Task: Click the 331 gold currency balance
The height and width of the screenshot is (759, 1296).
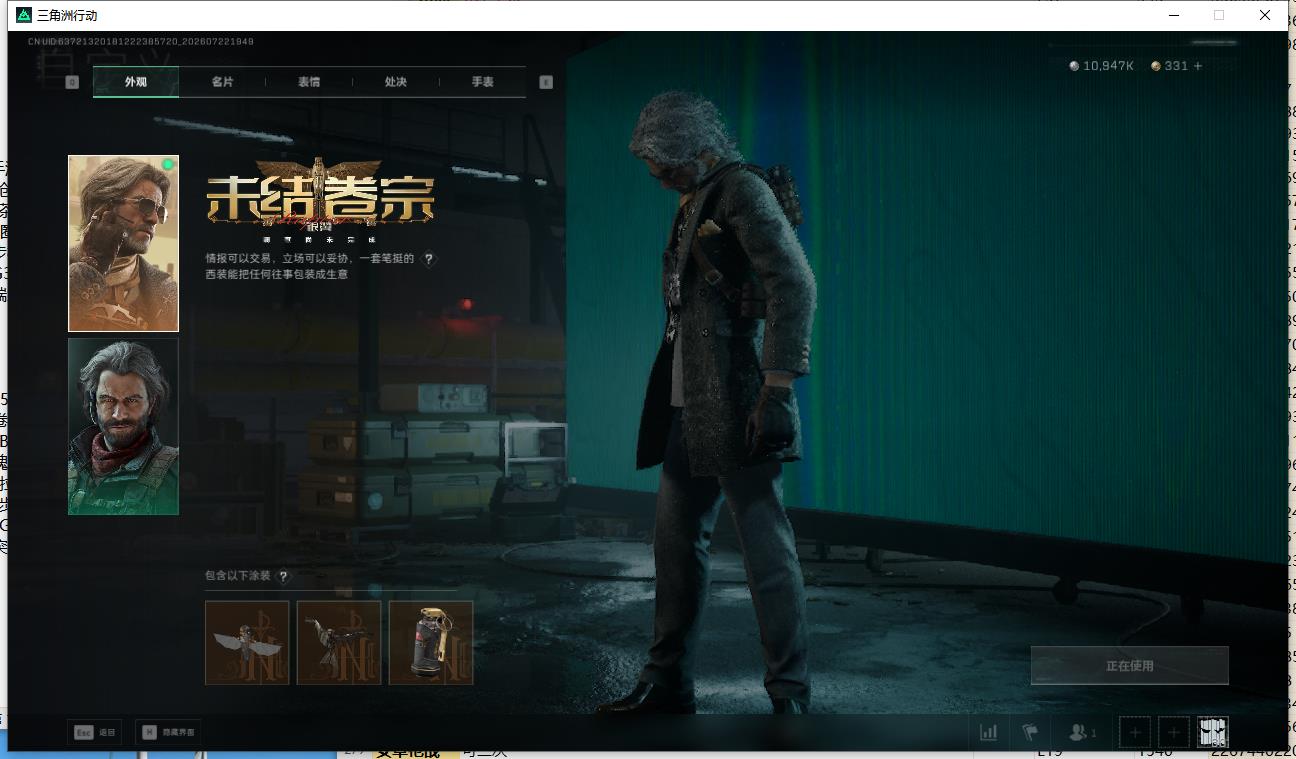Action: coord(1170,66)
